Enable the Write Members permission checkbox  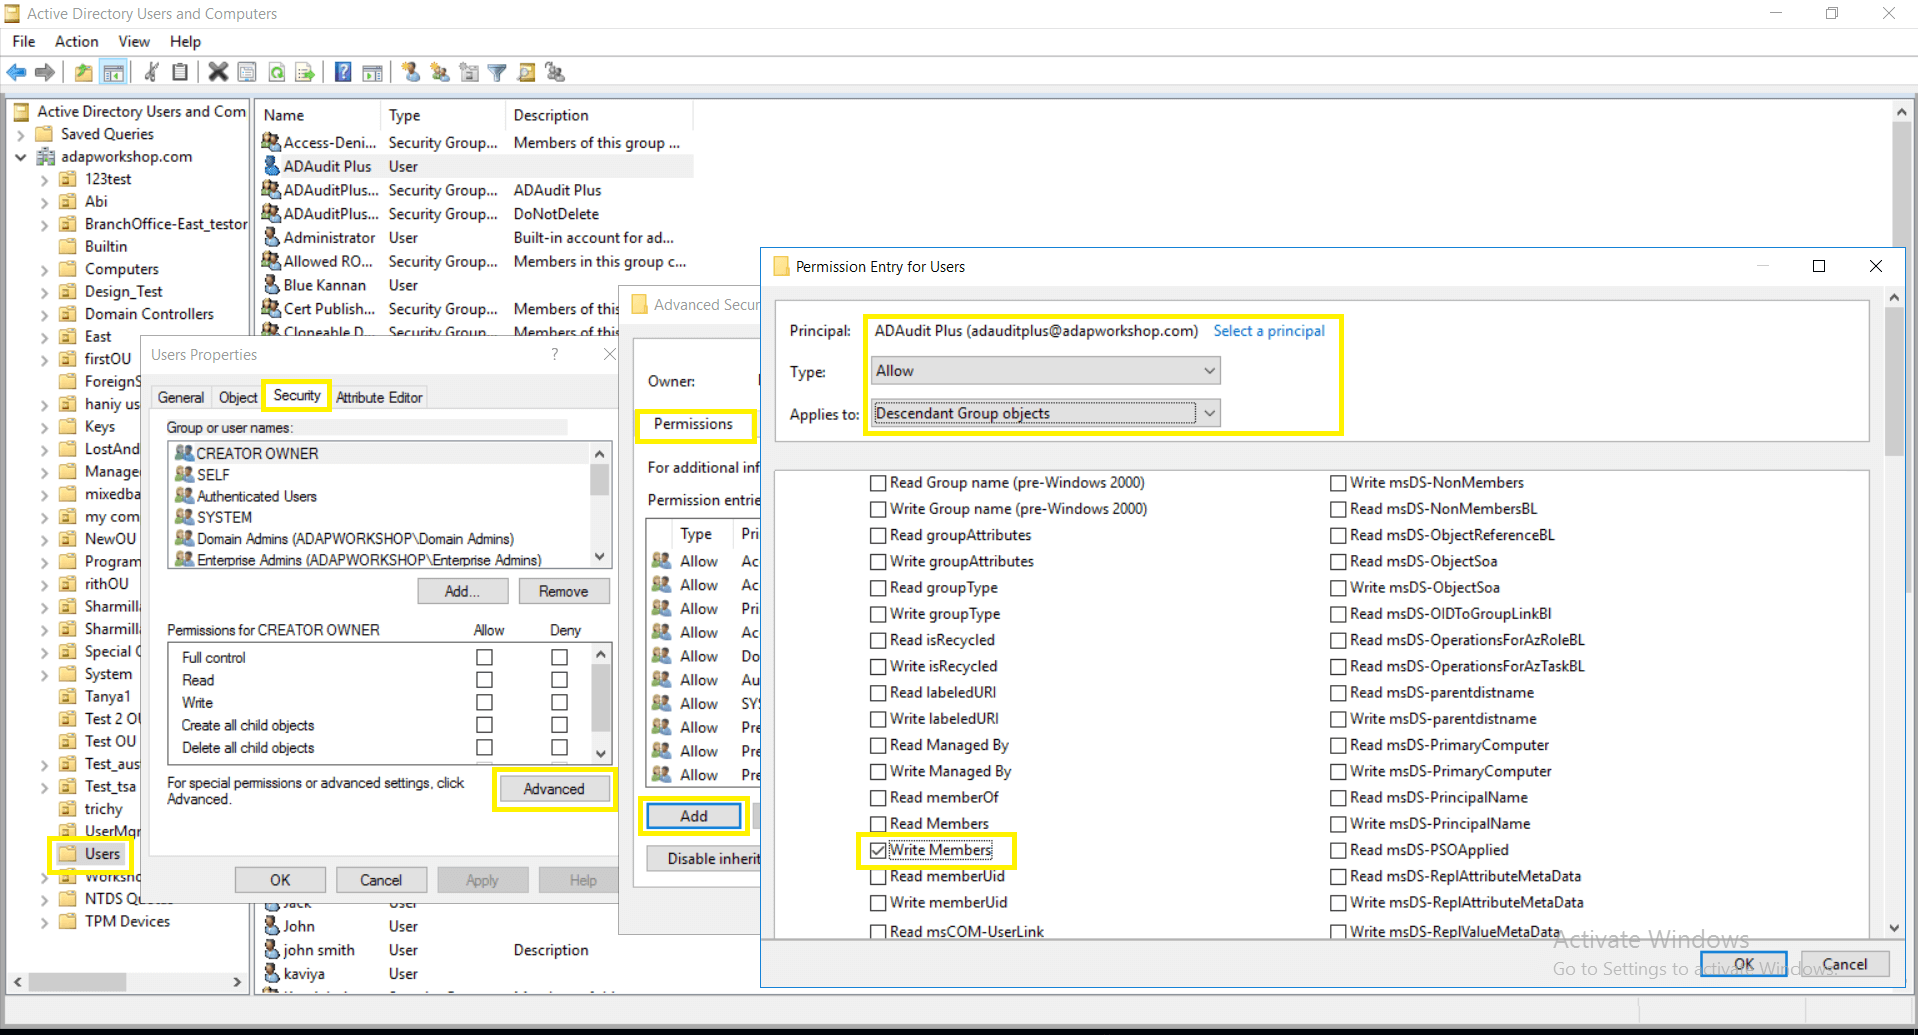878,849
